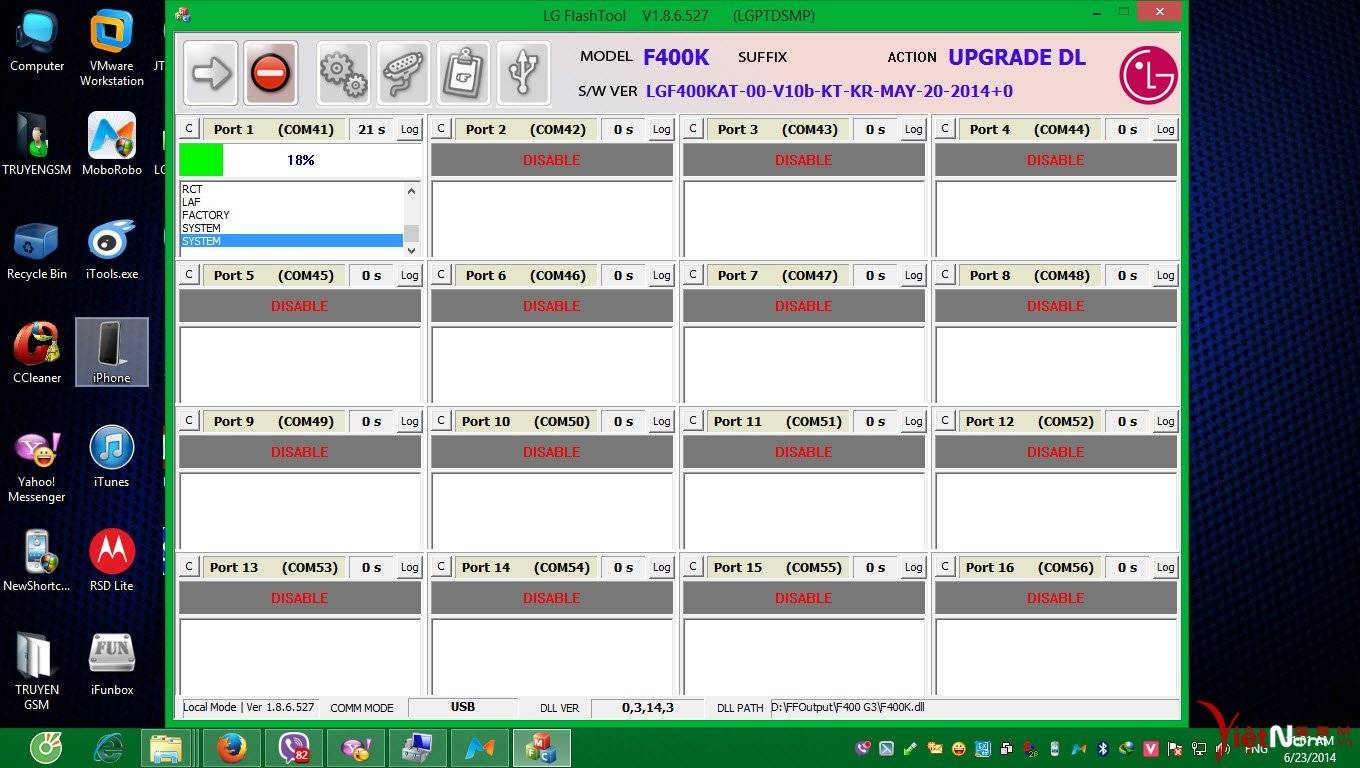Click the Port 3 (COM43) label
The width and height of the screenshot is (1360, 768).
tap(778, 129)
